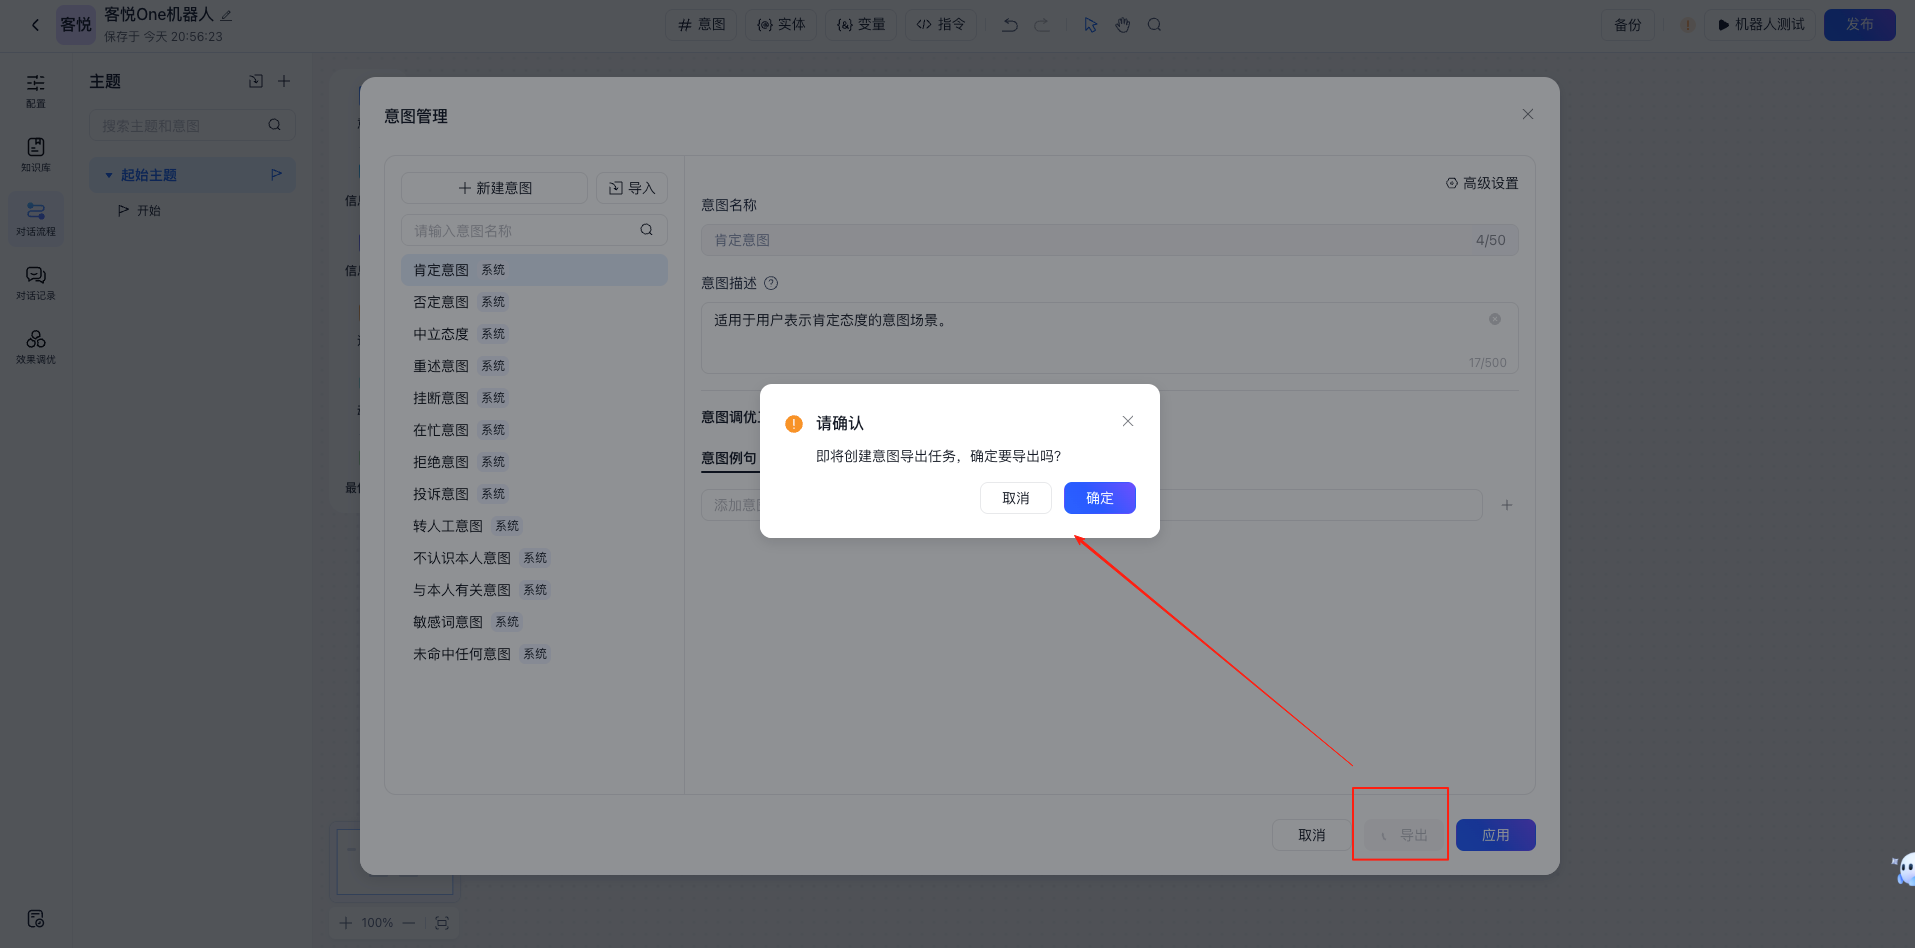Screen dimensions: 1915x948
Task: Click 取消 in the 请确认 dialog
Action: [x=1015, y=498]
